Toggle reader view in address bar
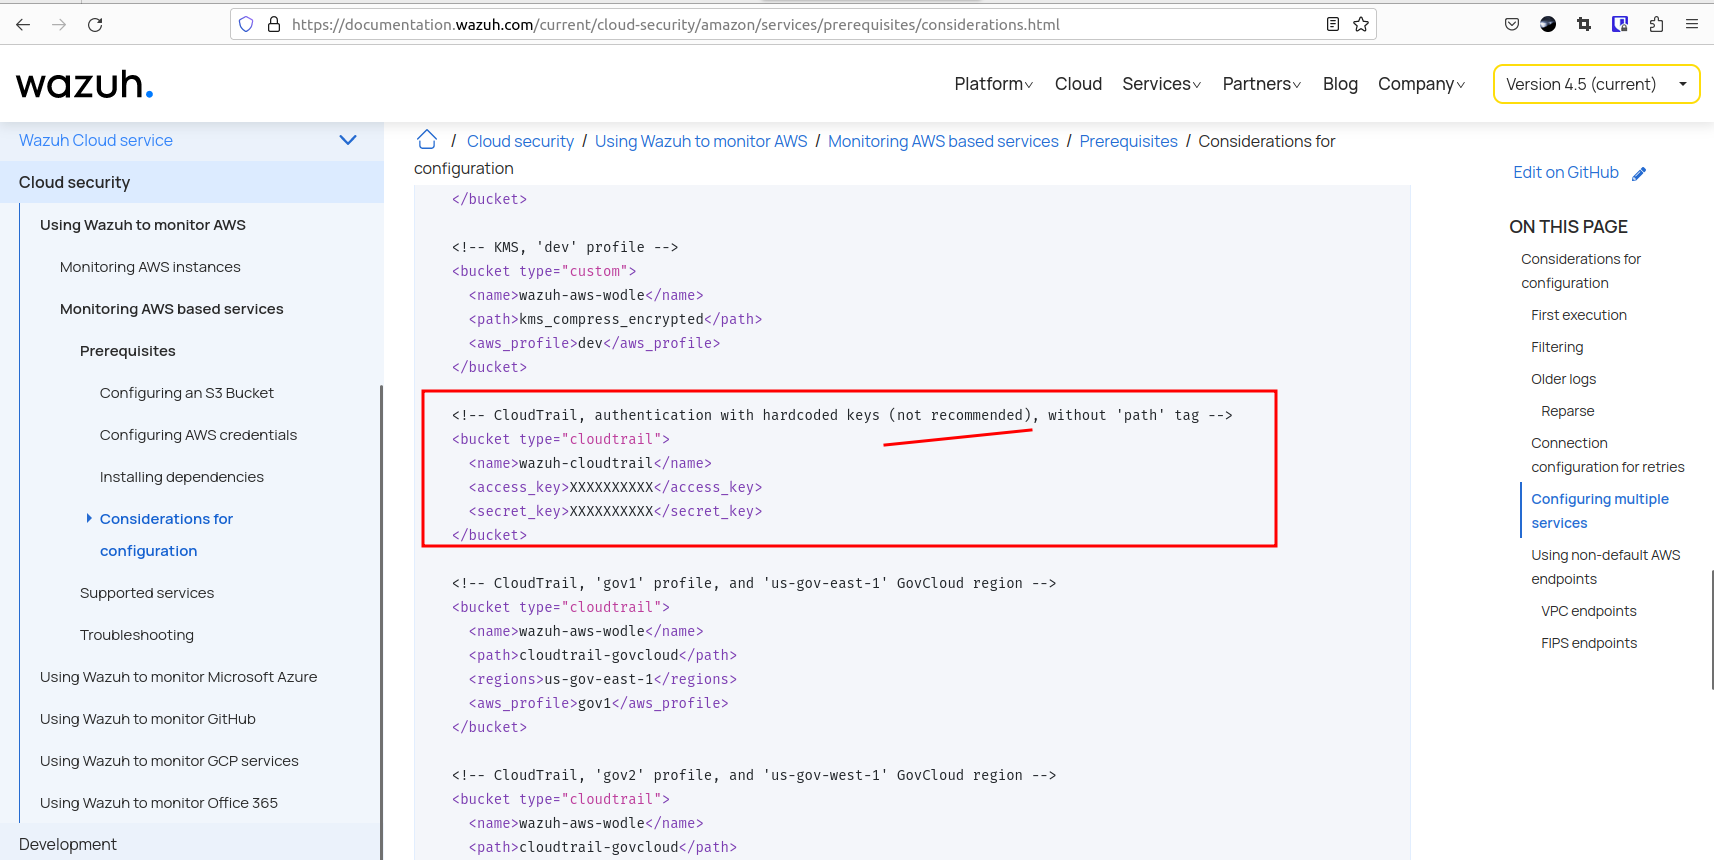Screen dimensions: 1714x860 [1333, 24]
